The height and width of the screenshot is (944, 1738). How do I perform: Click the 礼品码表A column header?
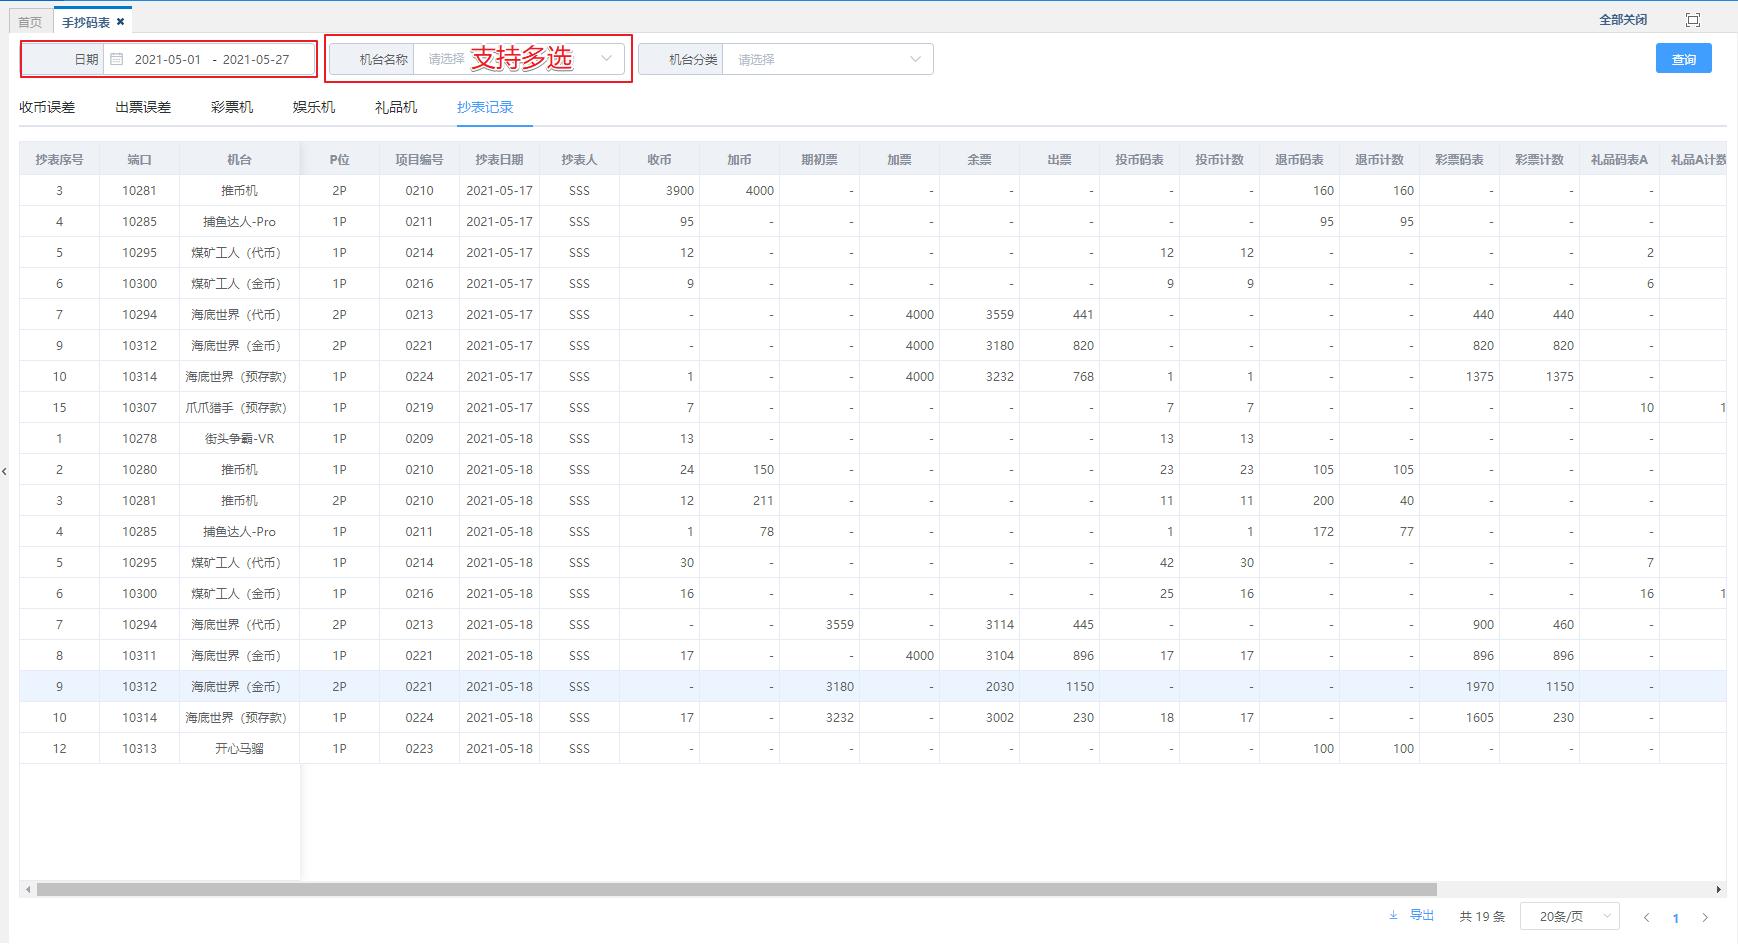pos(1619,159)
